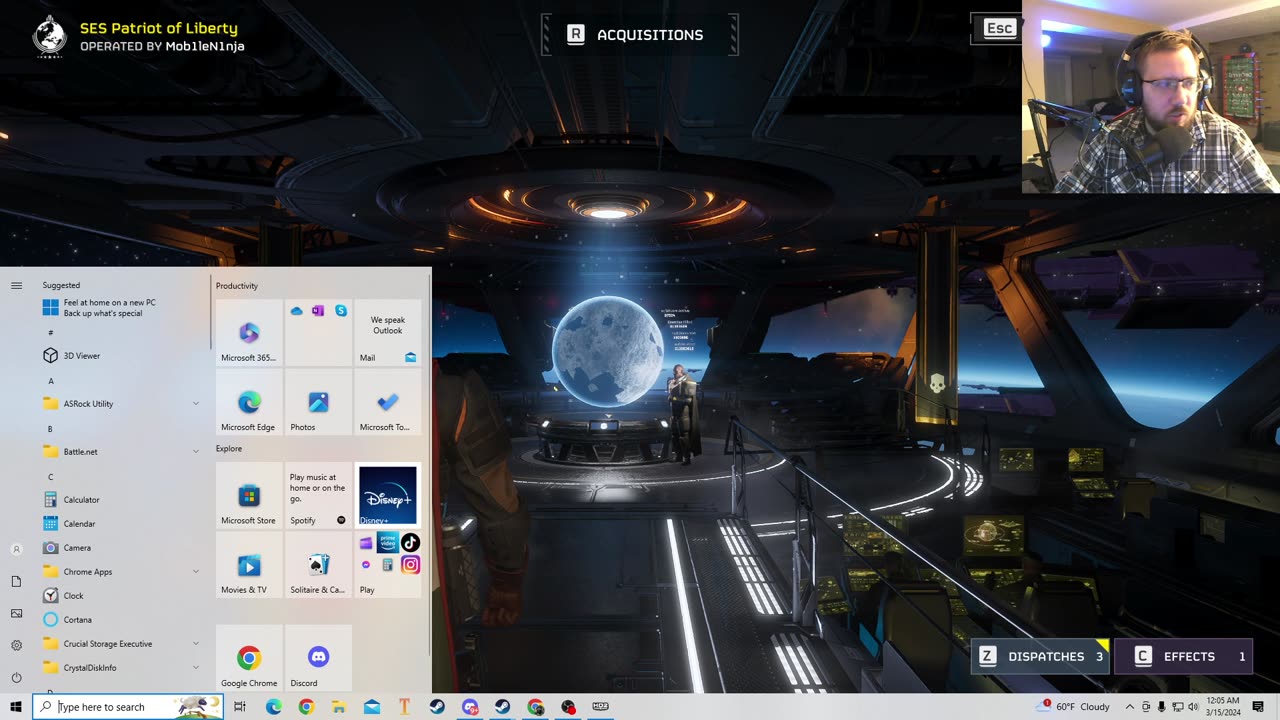
Task: Open Settings gear in Start menu rail
Action: click(16, 645)
